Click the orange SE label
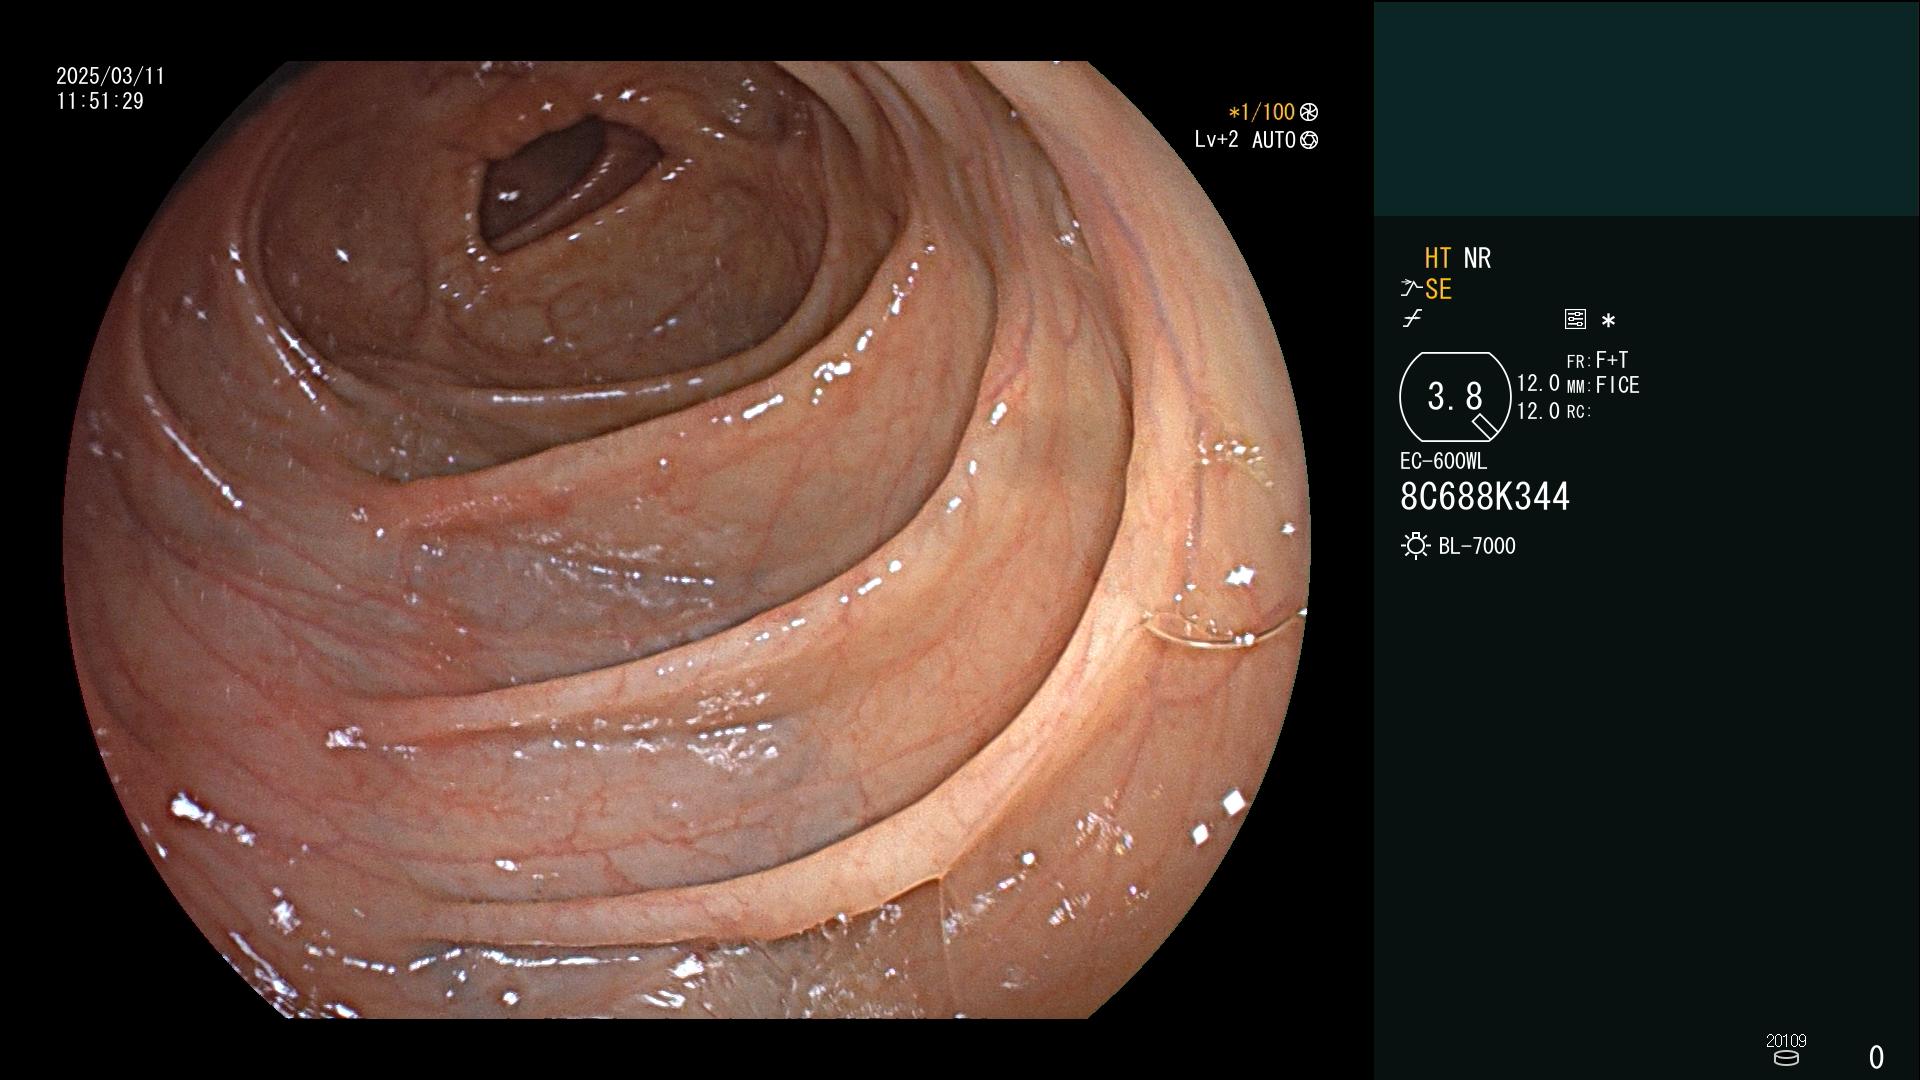 point(1438,289)
